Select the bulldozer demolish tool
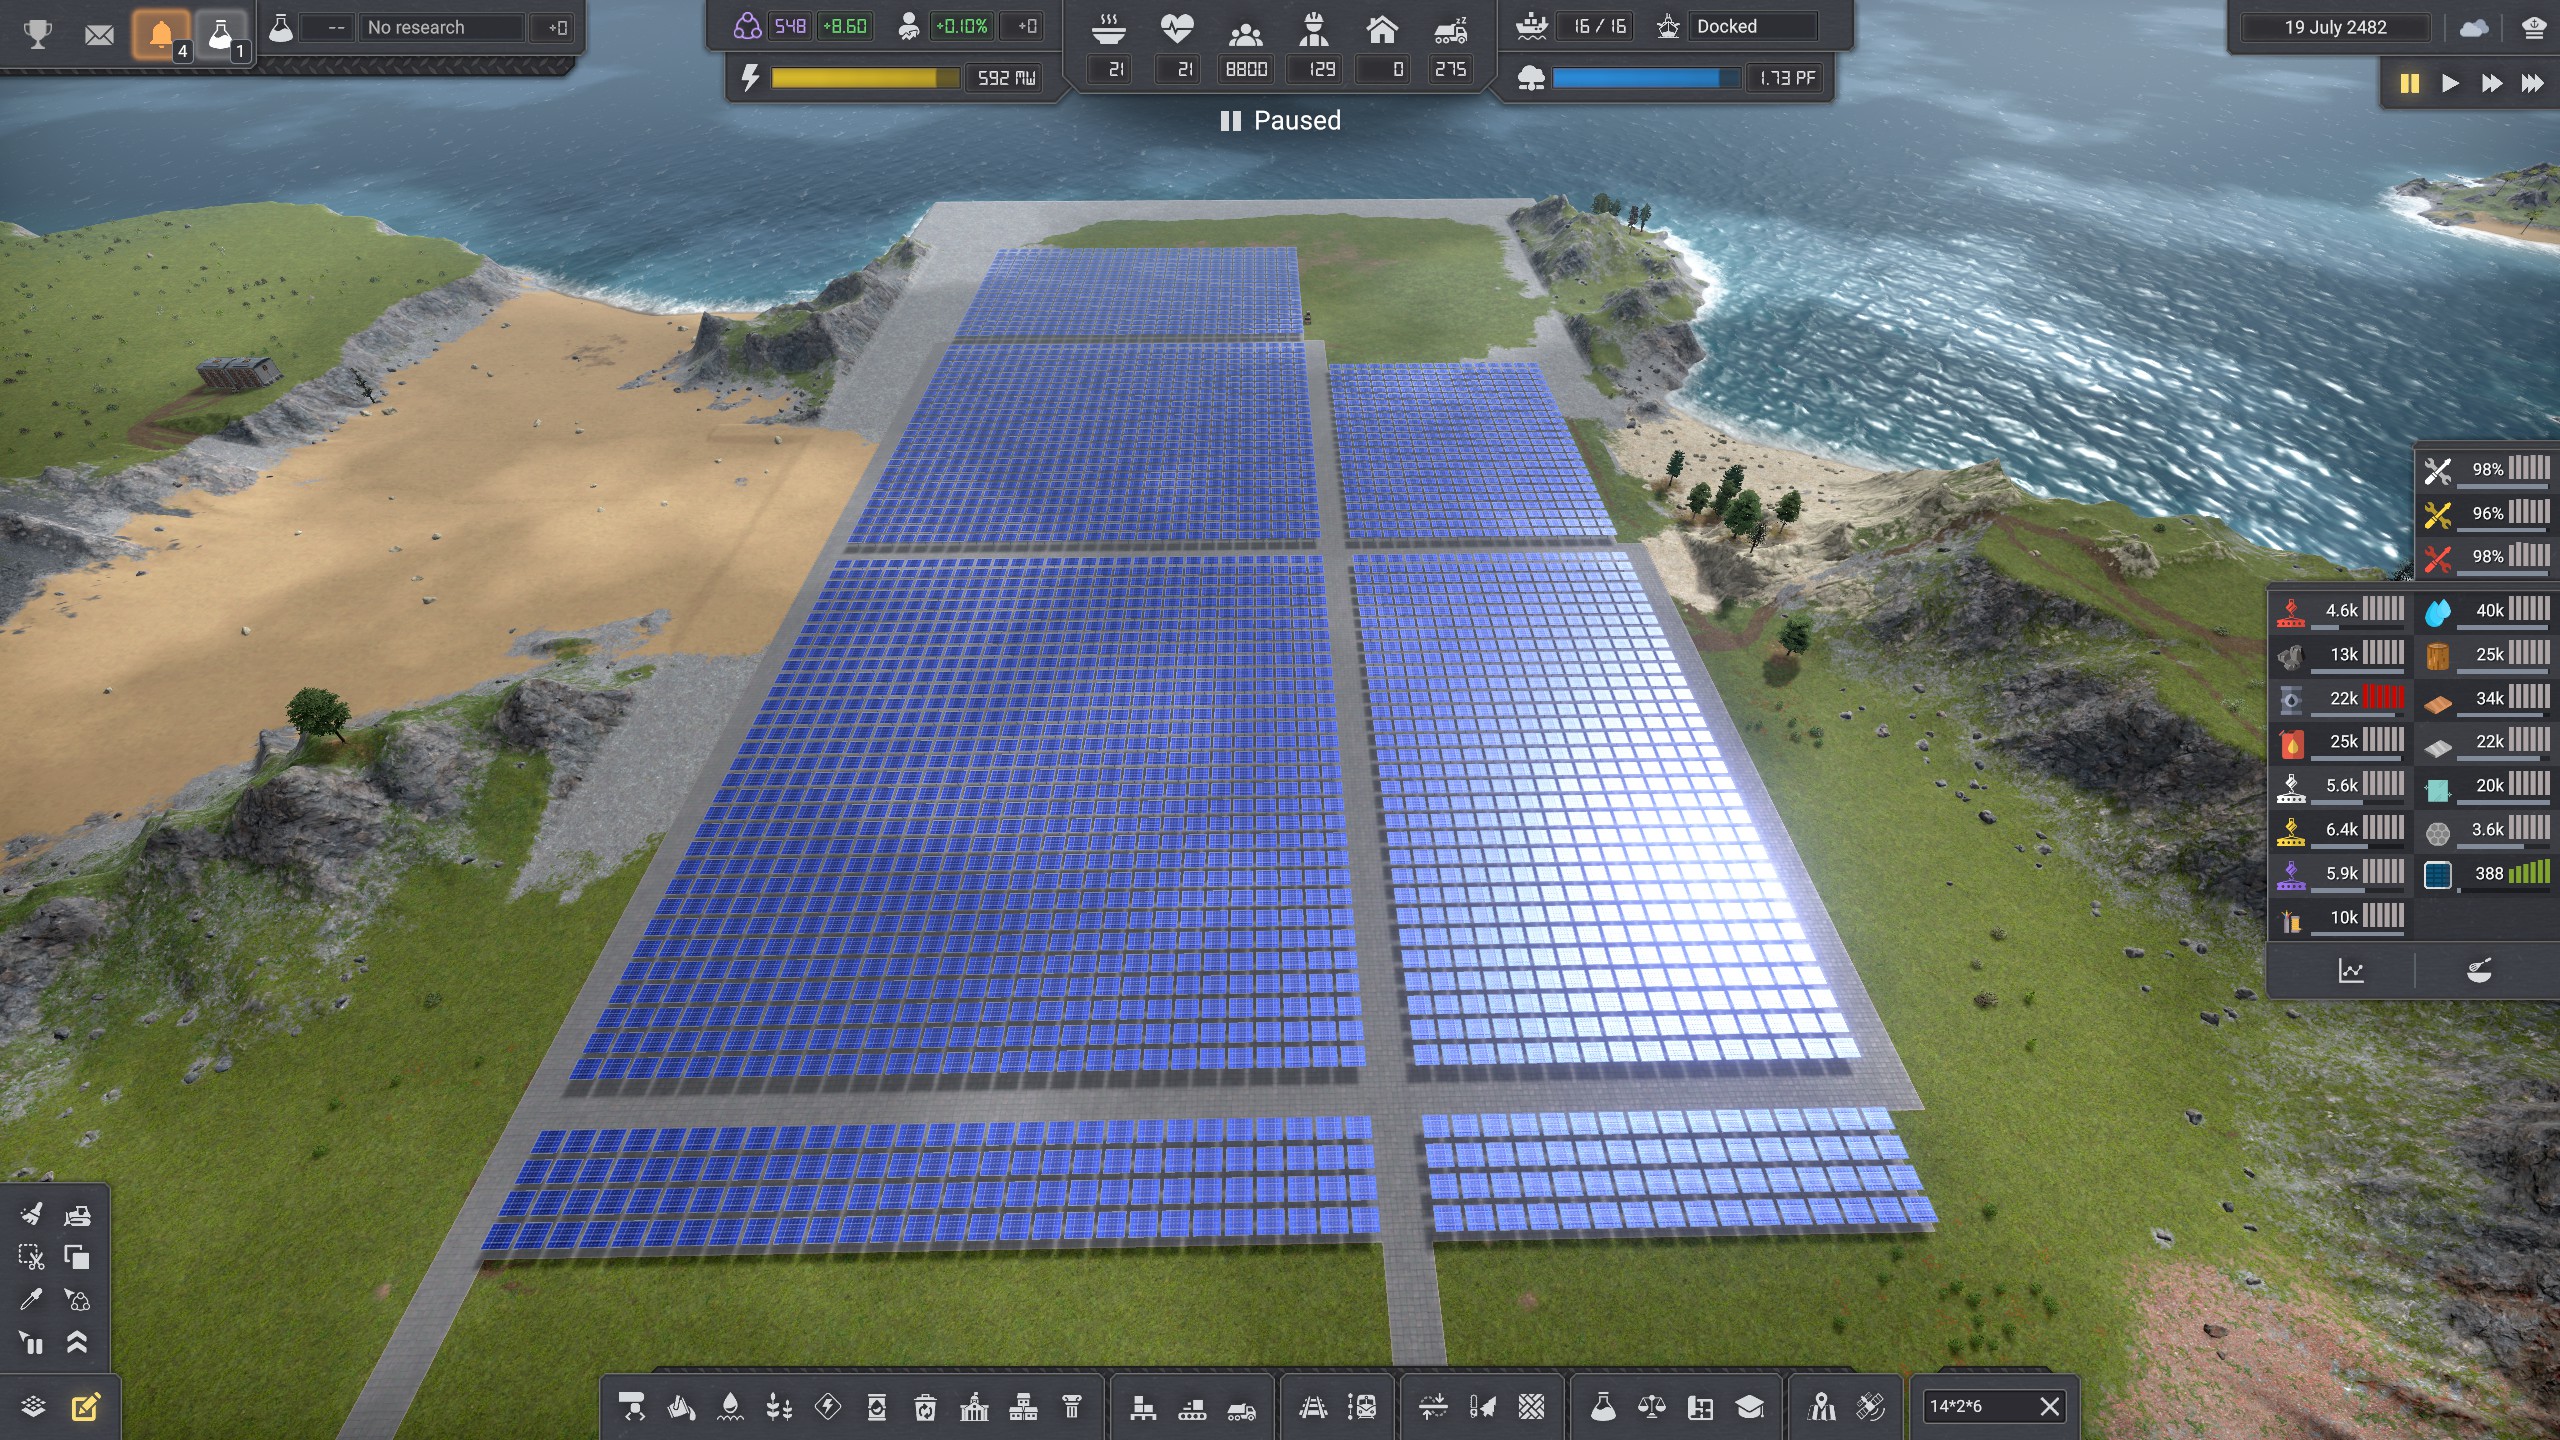 (x=77, y=1214)
